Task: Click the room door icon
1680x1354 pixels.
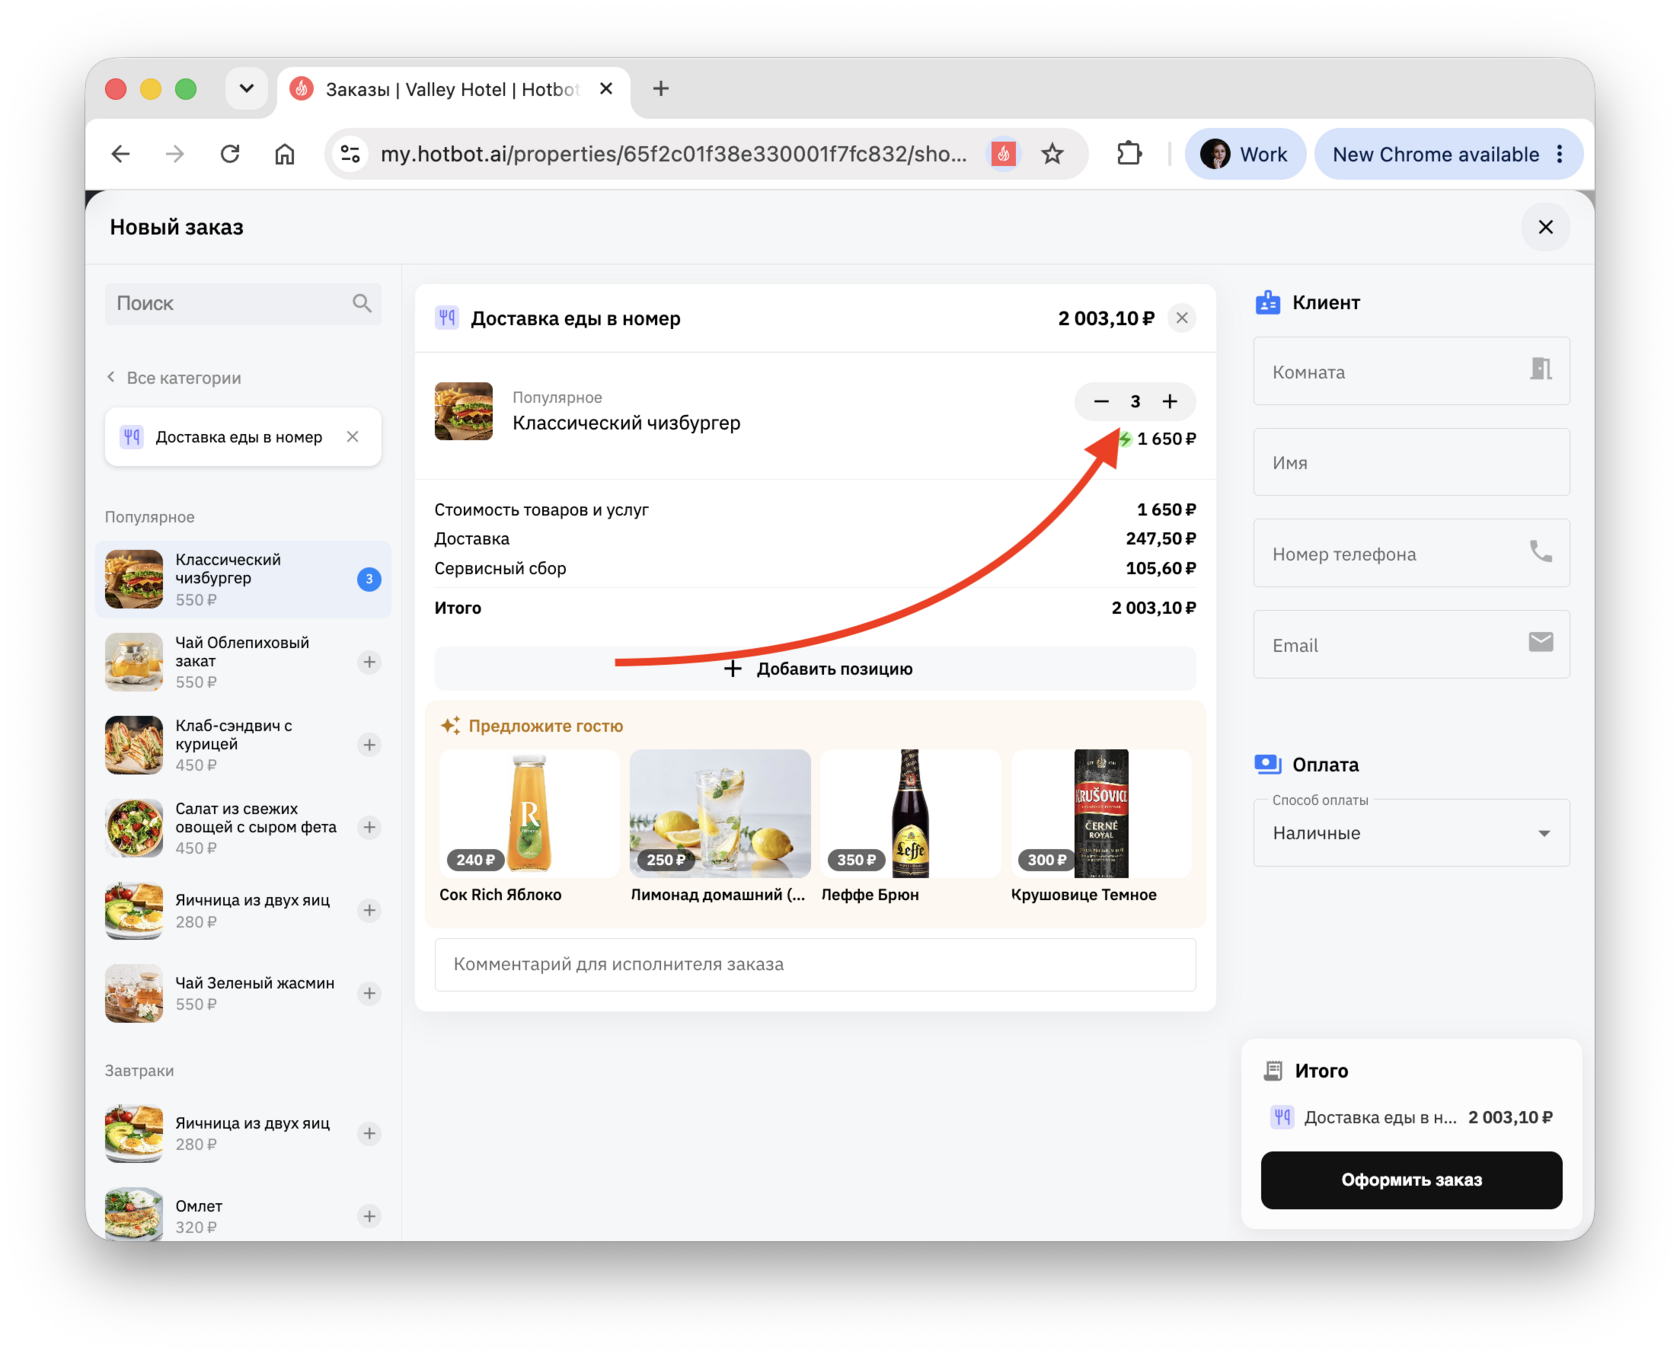Action: (x=1541, y=369)
